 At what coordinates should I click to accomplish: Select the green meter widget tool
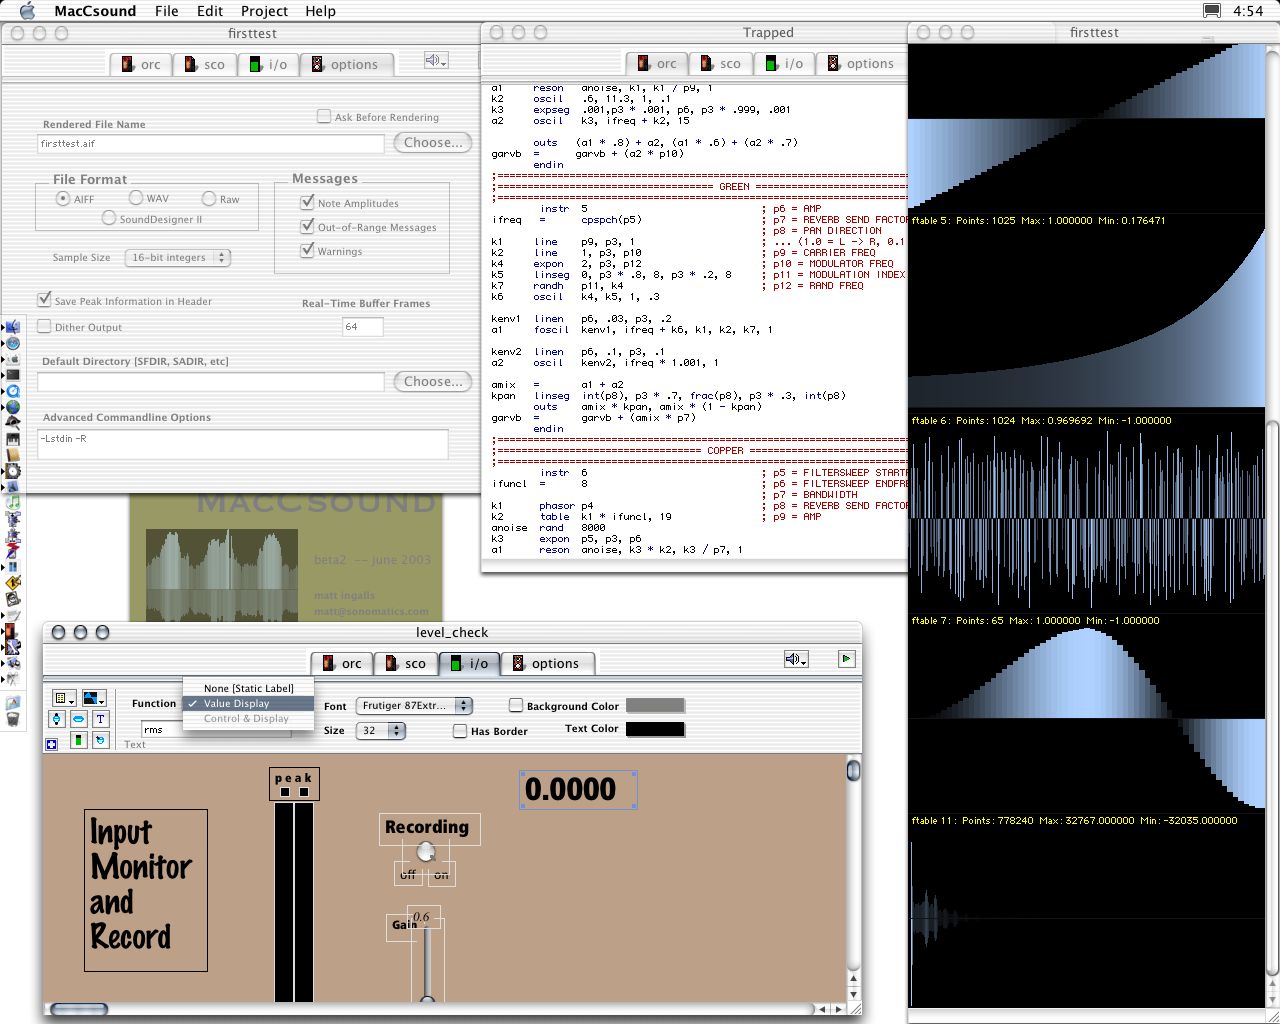click(x=78, y=740)
